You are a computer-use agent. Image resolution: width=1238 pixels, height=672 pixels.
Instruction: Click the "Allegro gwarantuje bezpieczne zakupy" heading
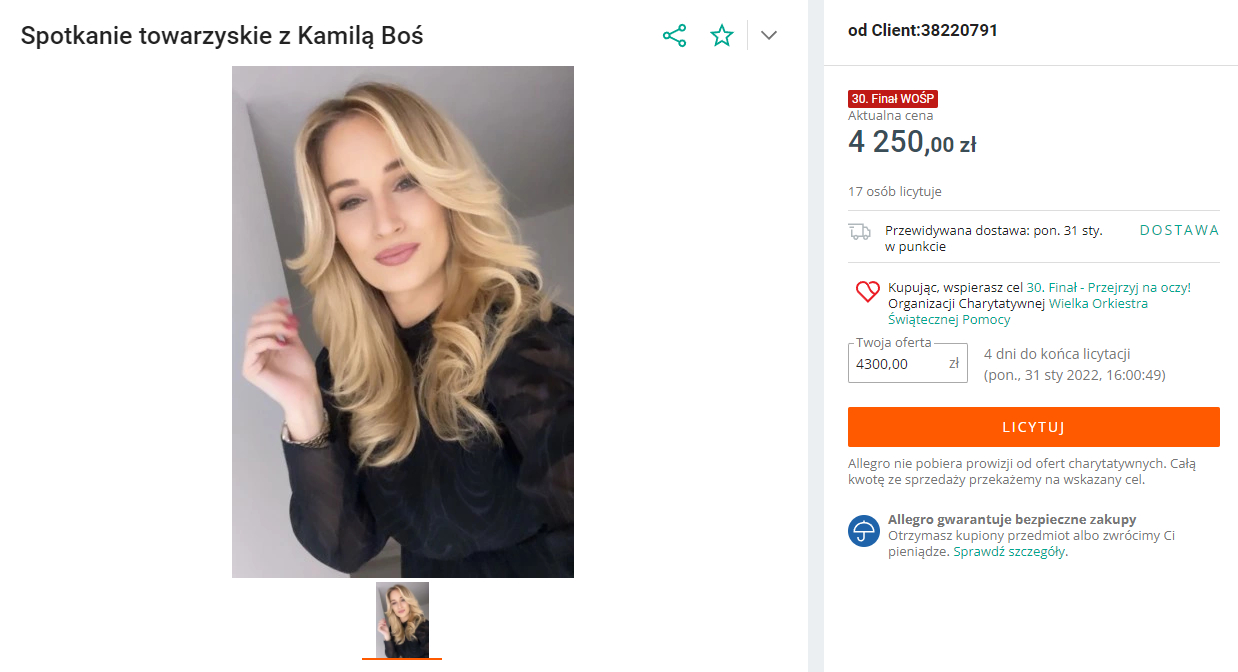point(1012,519)
